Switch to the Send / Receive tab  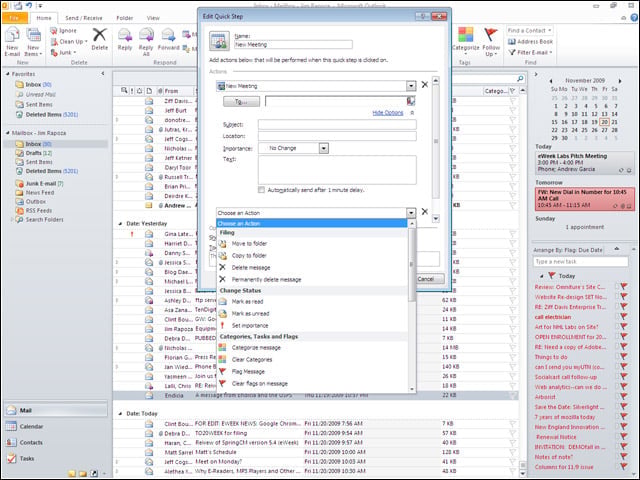coord(84,18)
